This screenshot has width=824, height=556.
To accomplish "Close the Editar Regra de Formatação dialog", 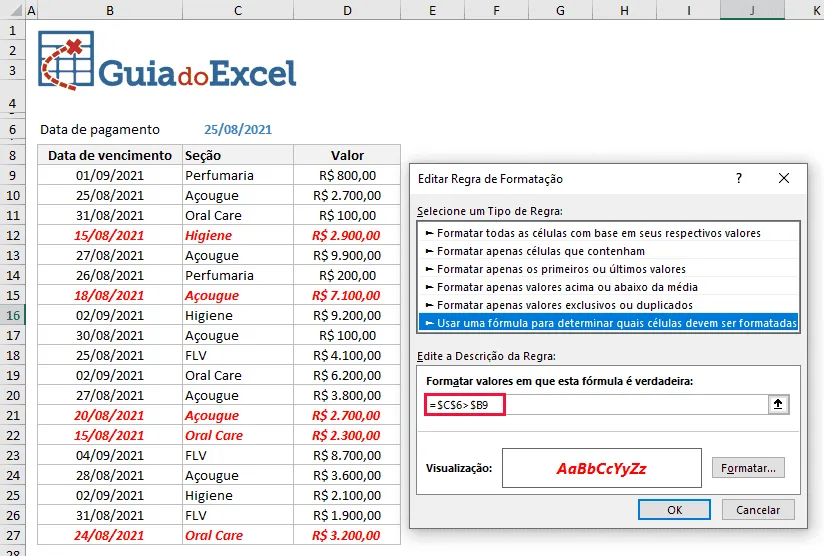I will (x=784, y=179).
